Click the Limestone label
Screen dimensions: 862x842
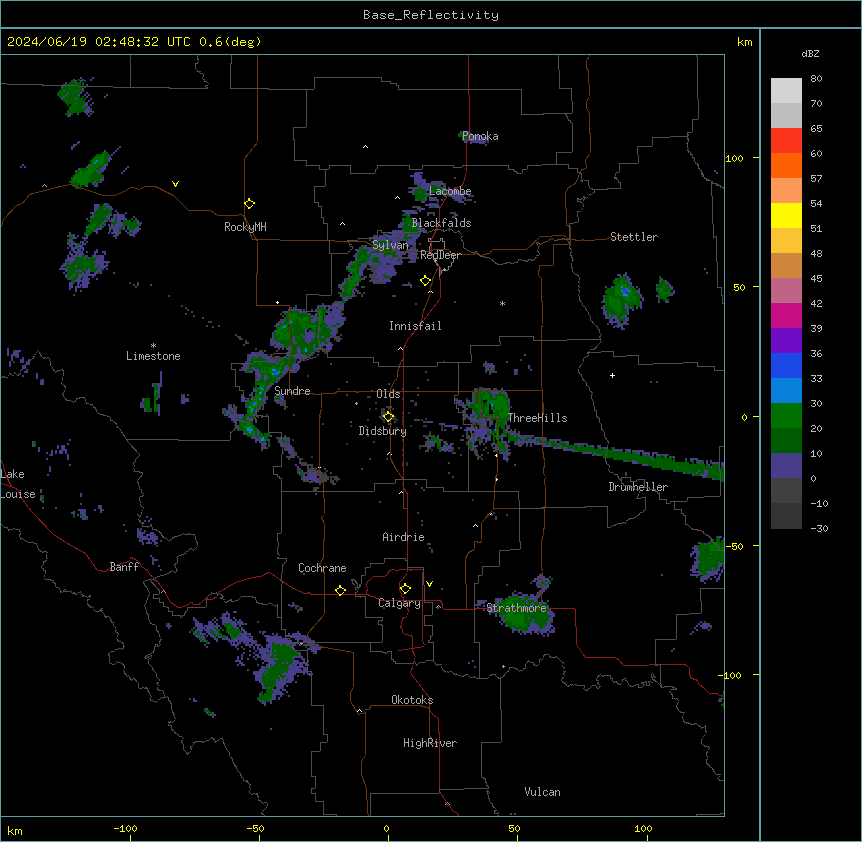tap(153, 356)
